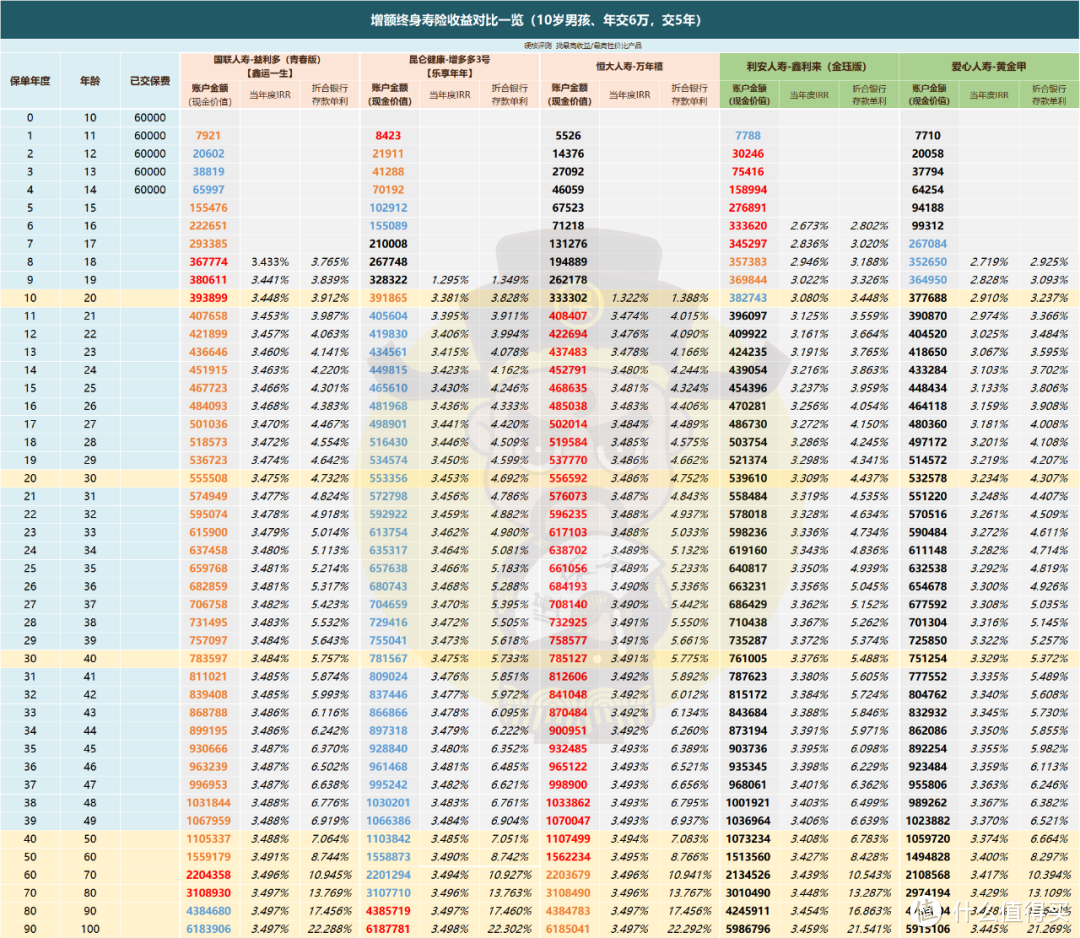Click the 国联人寿-益利多（青春版） product header
Image resolution: width=1080 pixels, height=938 pixels.
tap(269, 60)
